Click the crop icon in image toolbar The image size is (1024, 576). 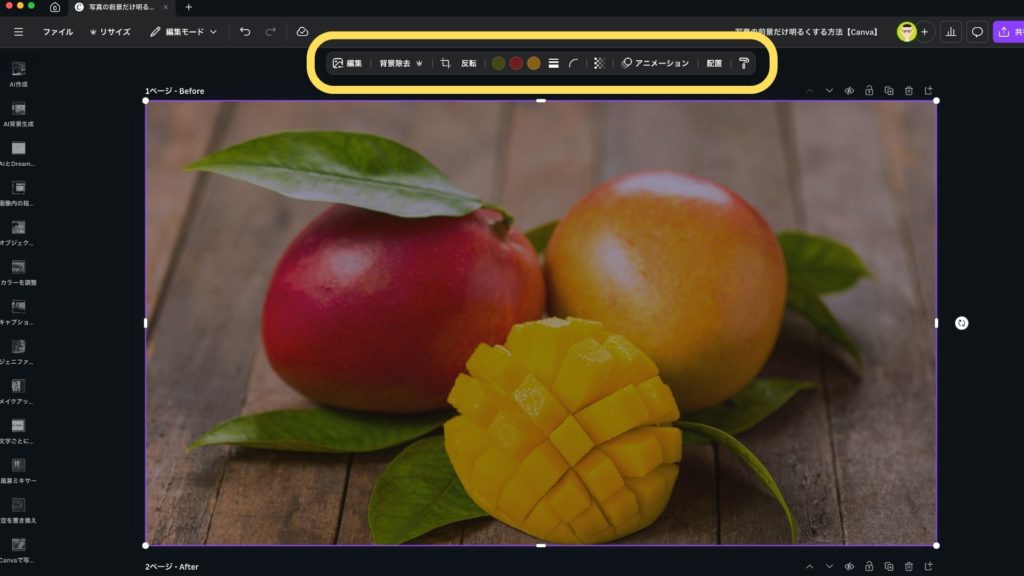pos(446,63)
